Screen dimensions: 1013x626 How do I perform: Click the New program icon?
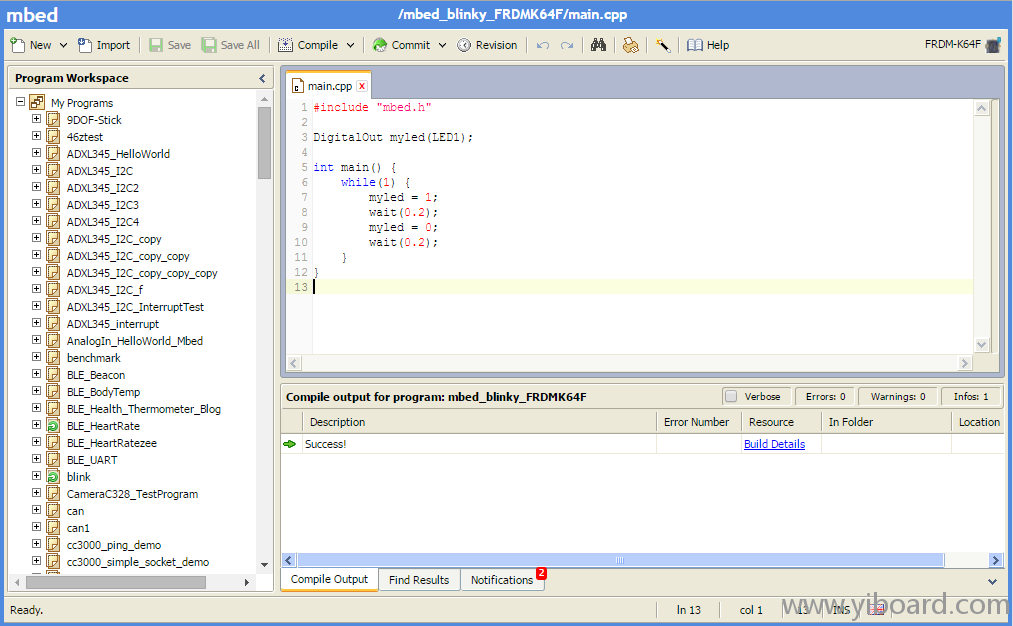point(17,45)
